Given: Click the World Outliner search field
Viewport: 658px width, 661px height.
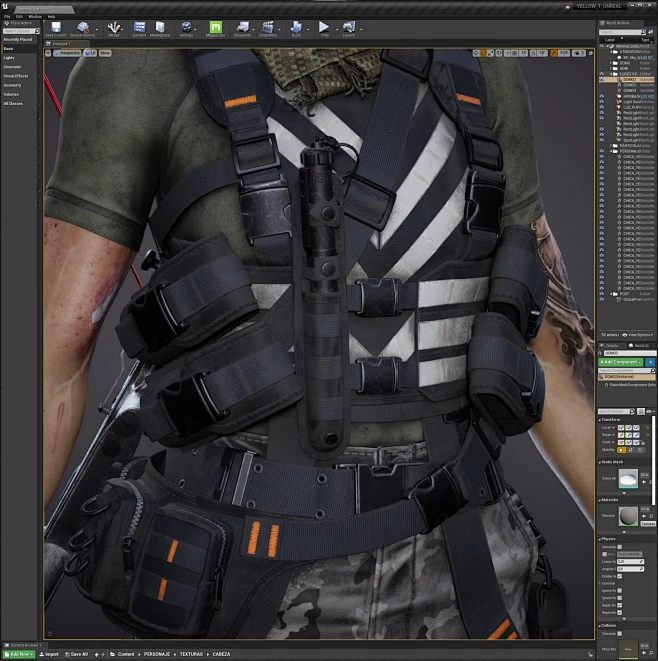Looking at the screenshot, I should point(622,32).
